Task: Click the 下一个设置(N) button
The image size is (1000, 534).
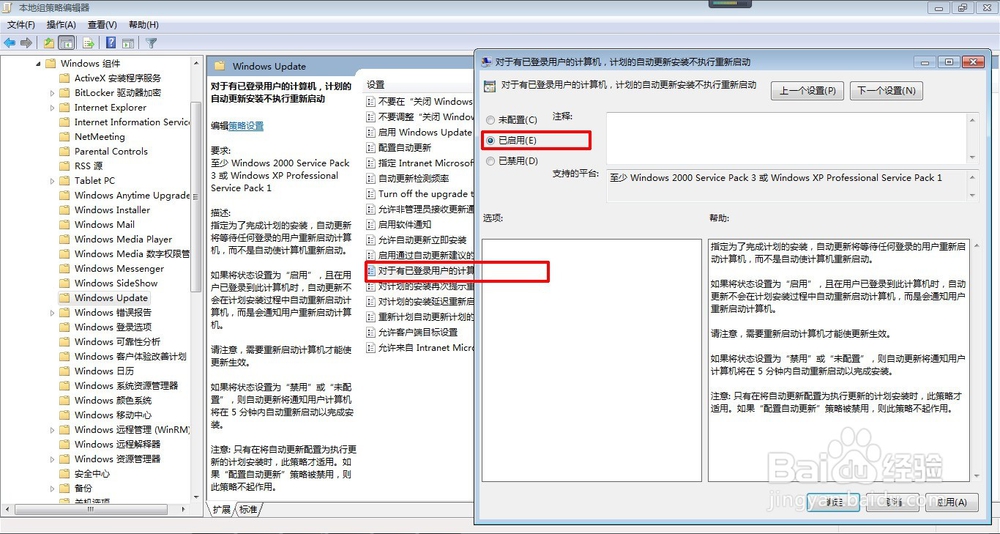Action: coord(886,91)
